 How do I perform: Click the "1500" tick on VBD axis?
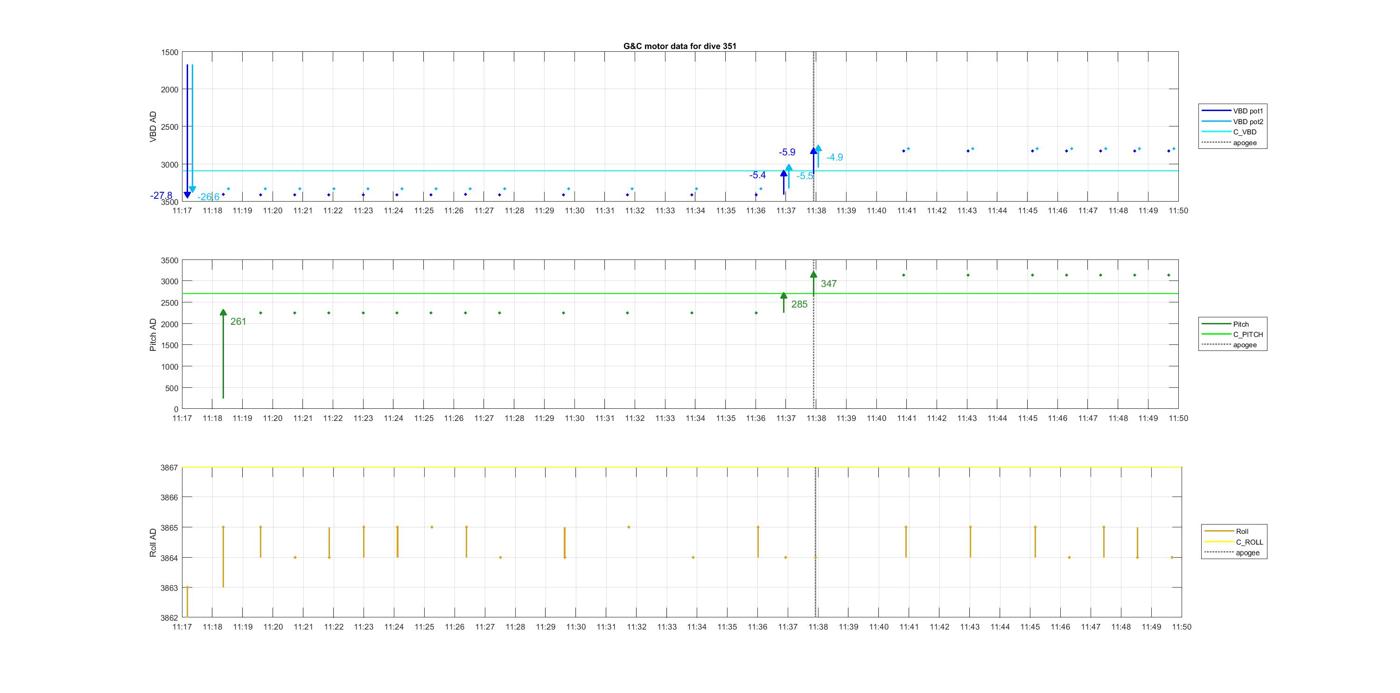168,52
